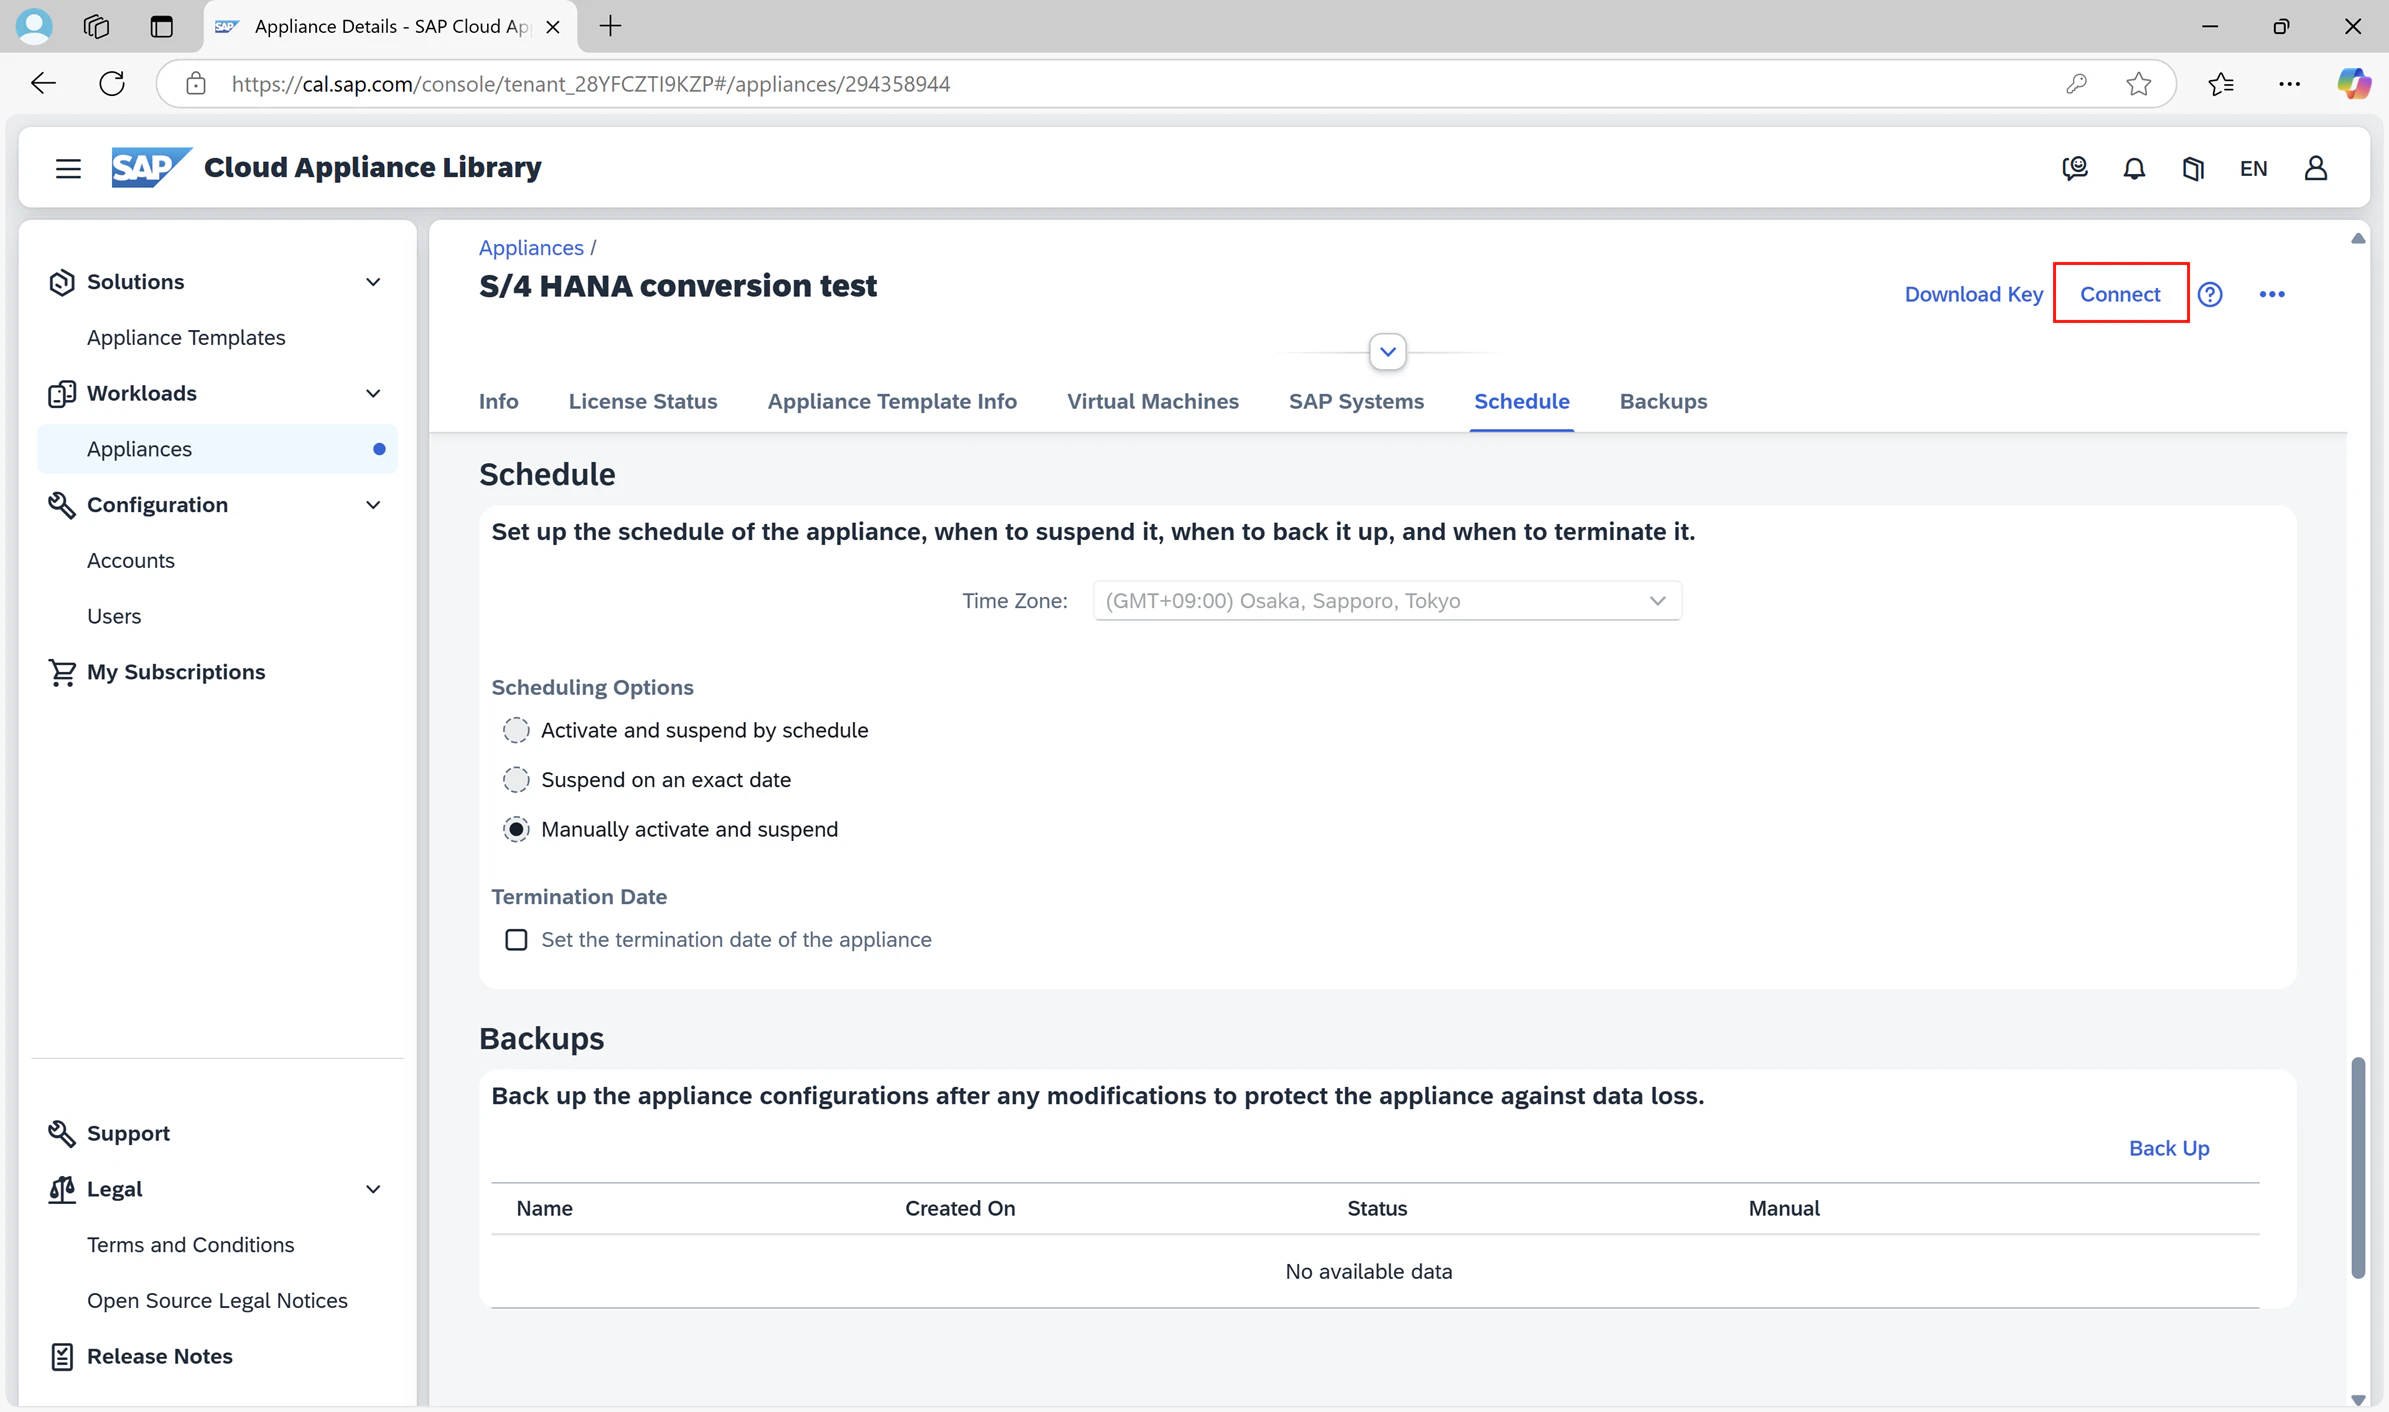The height and width of the screenshot is (1412, 2389).
Task: Check Set the termination date checkbox
Action: (516, 940)
